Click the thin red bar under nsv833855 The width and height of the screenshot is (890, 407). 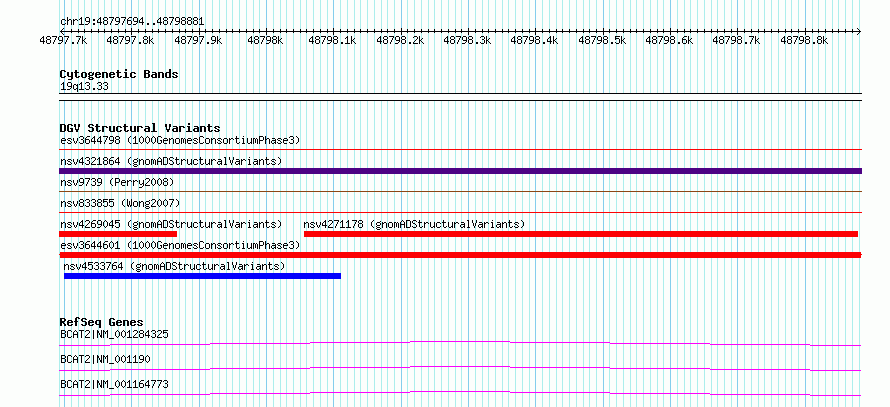pyautogui.click(x=460, y=213)
